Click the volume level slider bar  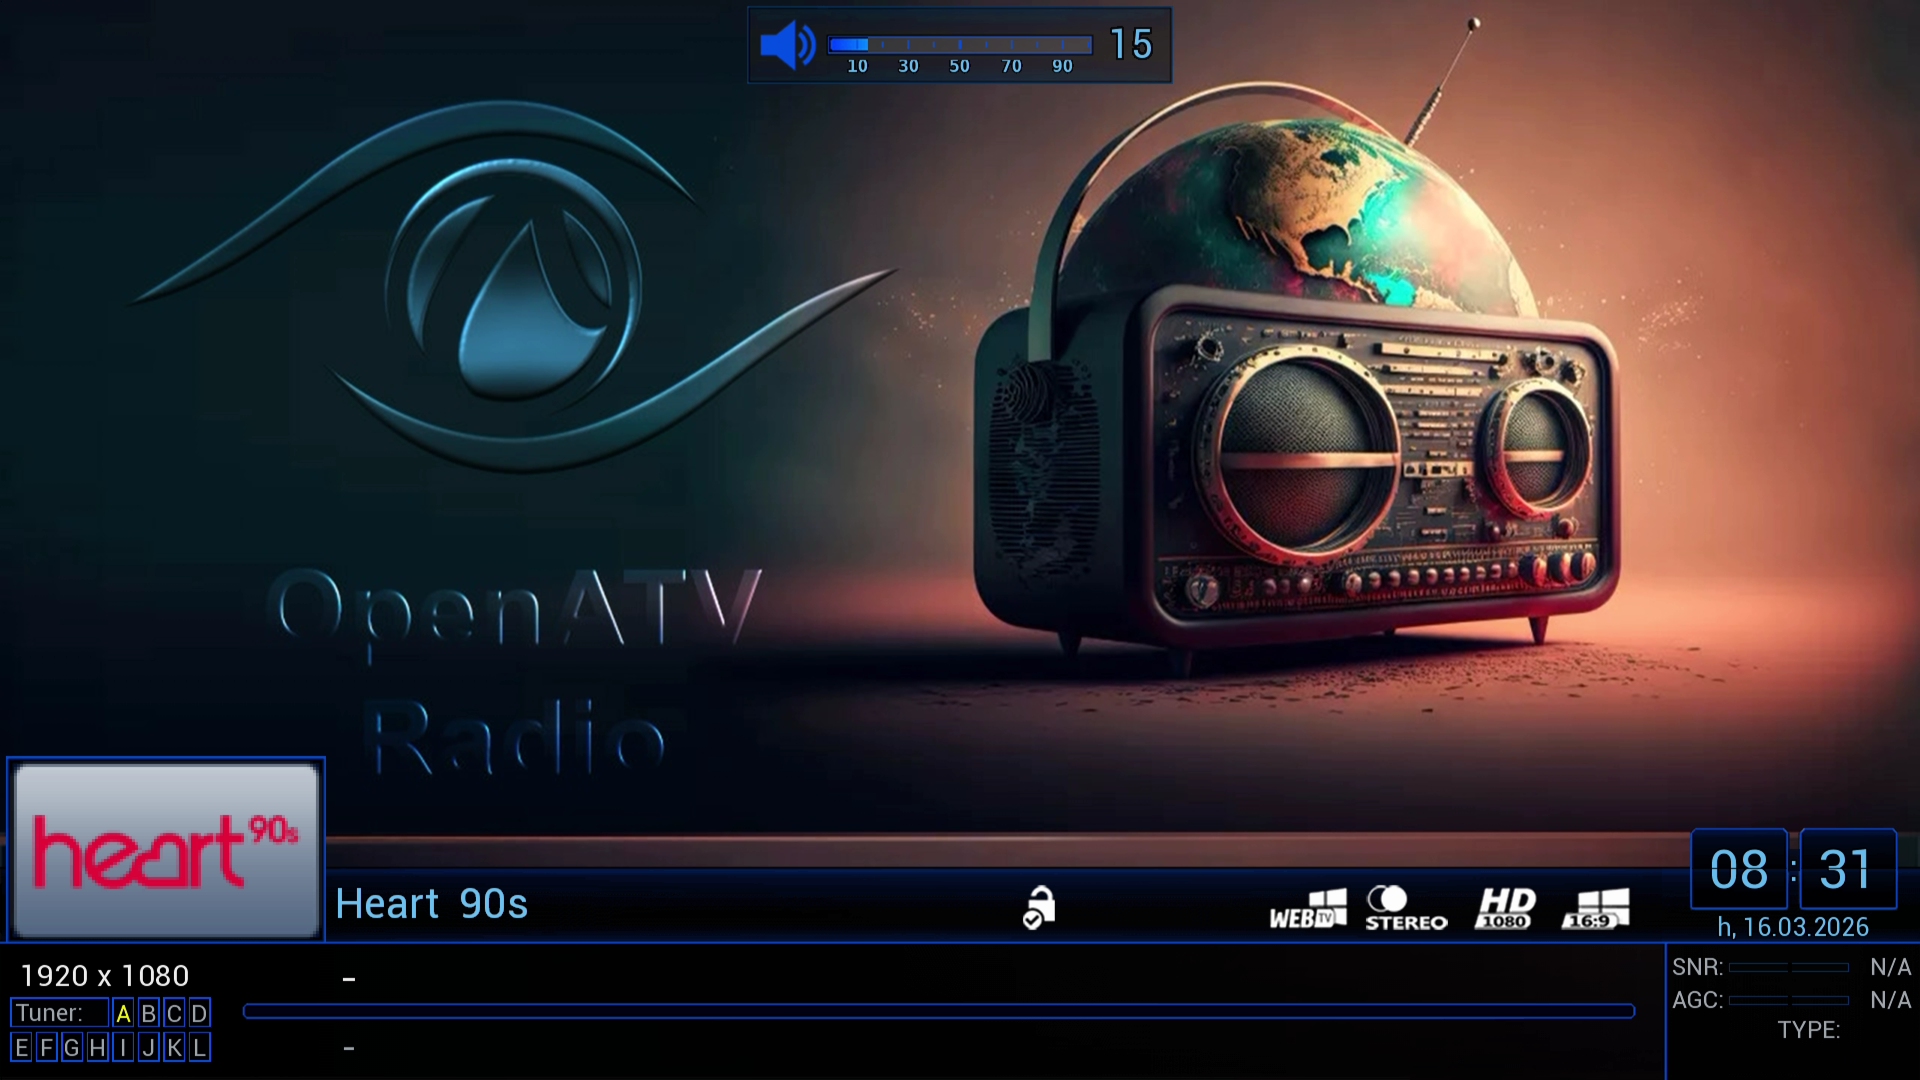click(959, 45)
